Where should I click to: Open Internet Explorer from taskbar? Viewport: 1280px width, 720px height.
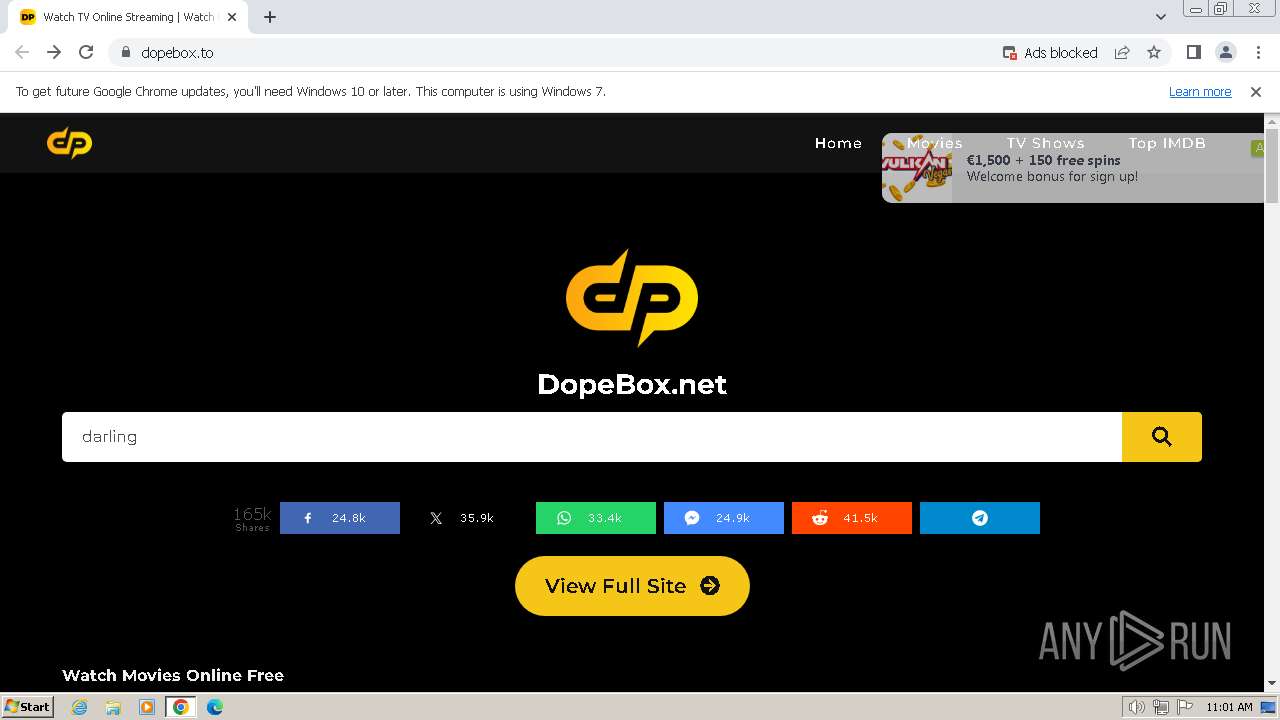(x=80, y=707)
